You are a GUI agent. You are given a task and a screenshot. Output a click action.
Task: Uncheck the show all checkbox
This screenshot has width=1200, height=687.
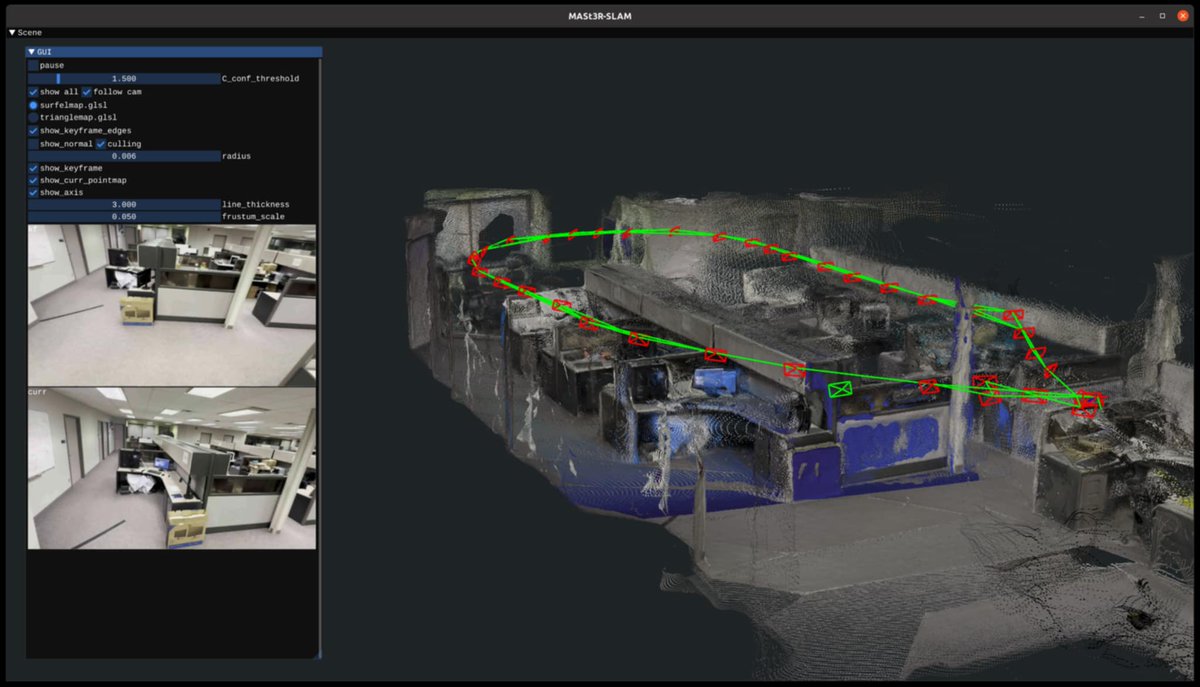click(33, 91)
